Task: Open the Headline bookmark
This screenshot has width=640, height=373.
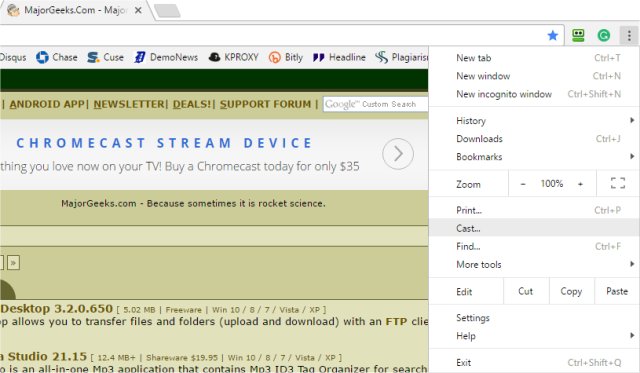Action: click(x=339, y=58)
